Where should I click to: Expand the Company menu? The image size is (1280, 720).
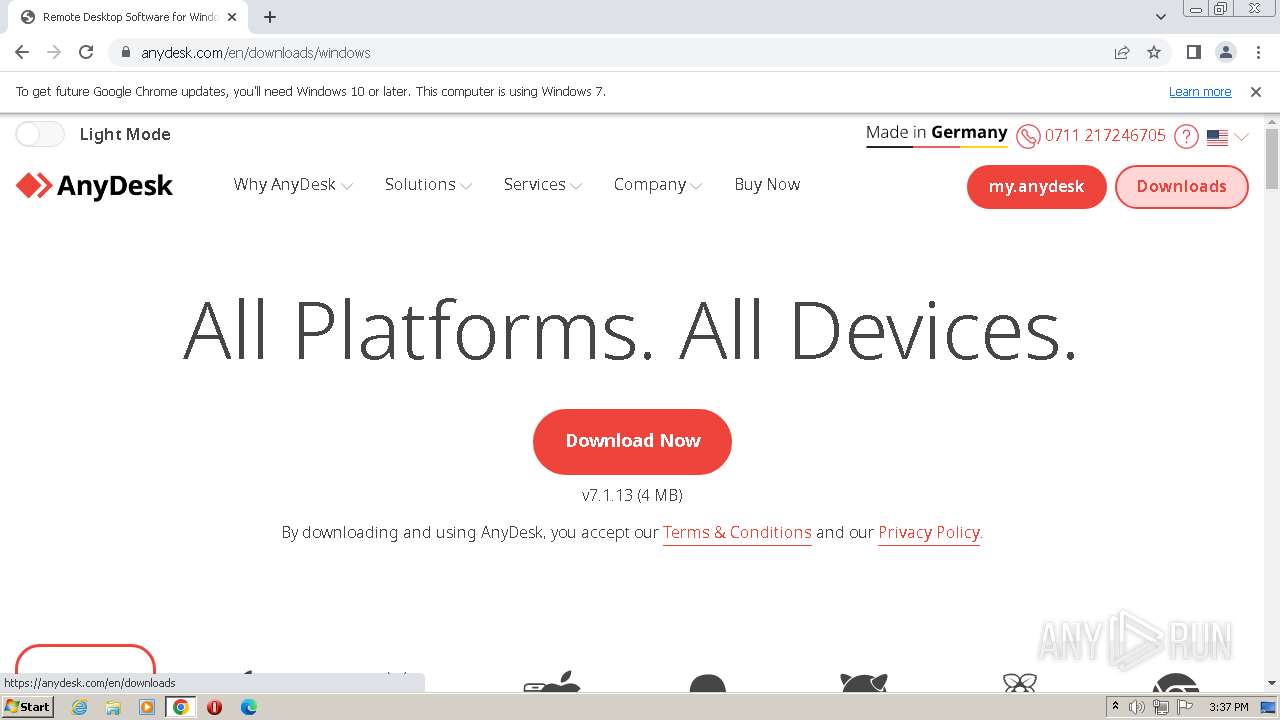(x=658, y=185)
